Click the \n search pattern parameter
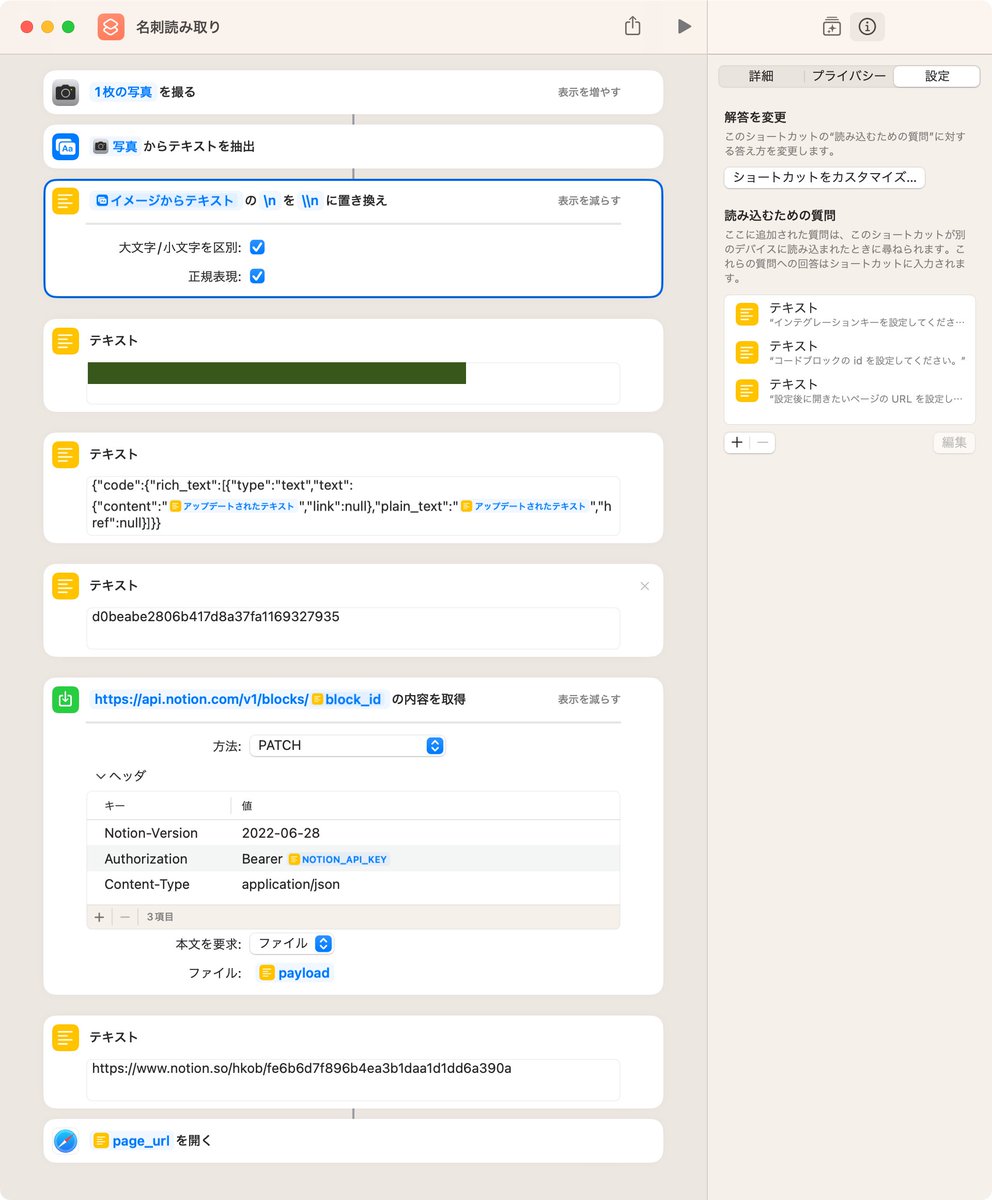This screenshot has height=1200, width=992. tap(270, 200)
